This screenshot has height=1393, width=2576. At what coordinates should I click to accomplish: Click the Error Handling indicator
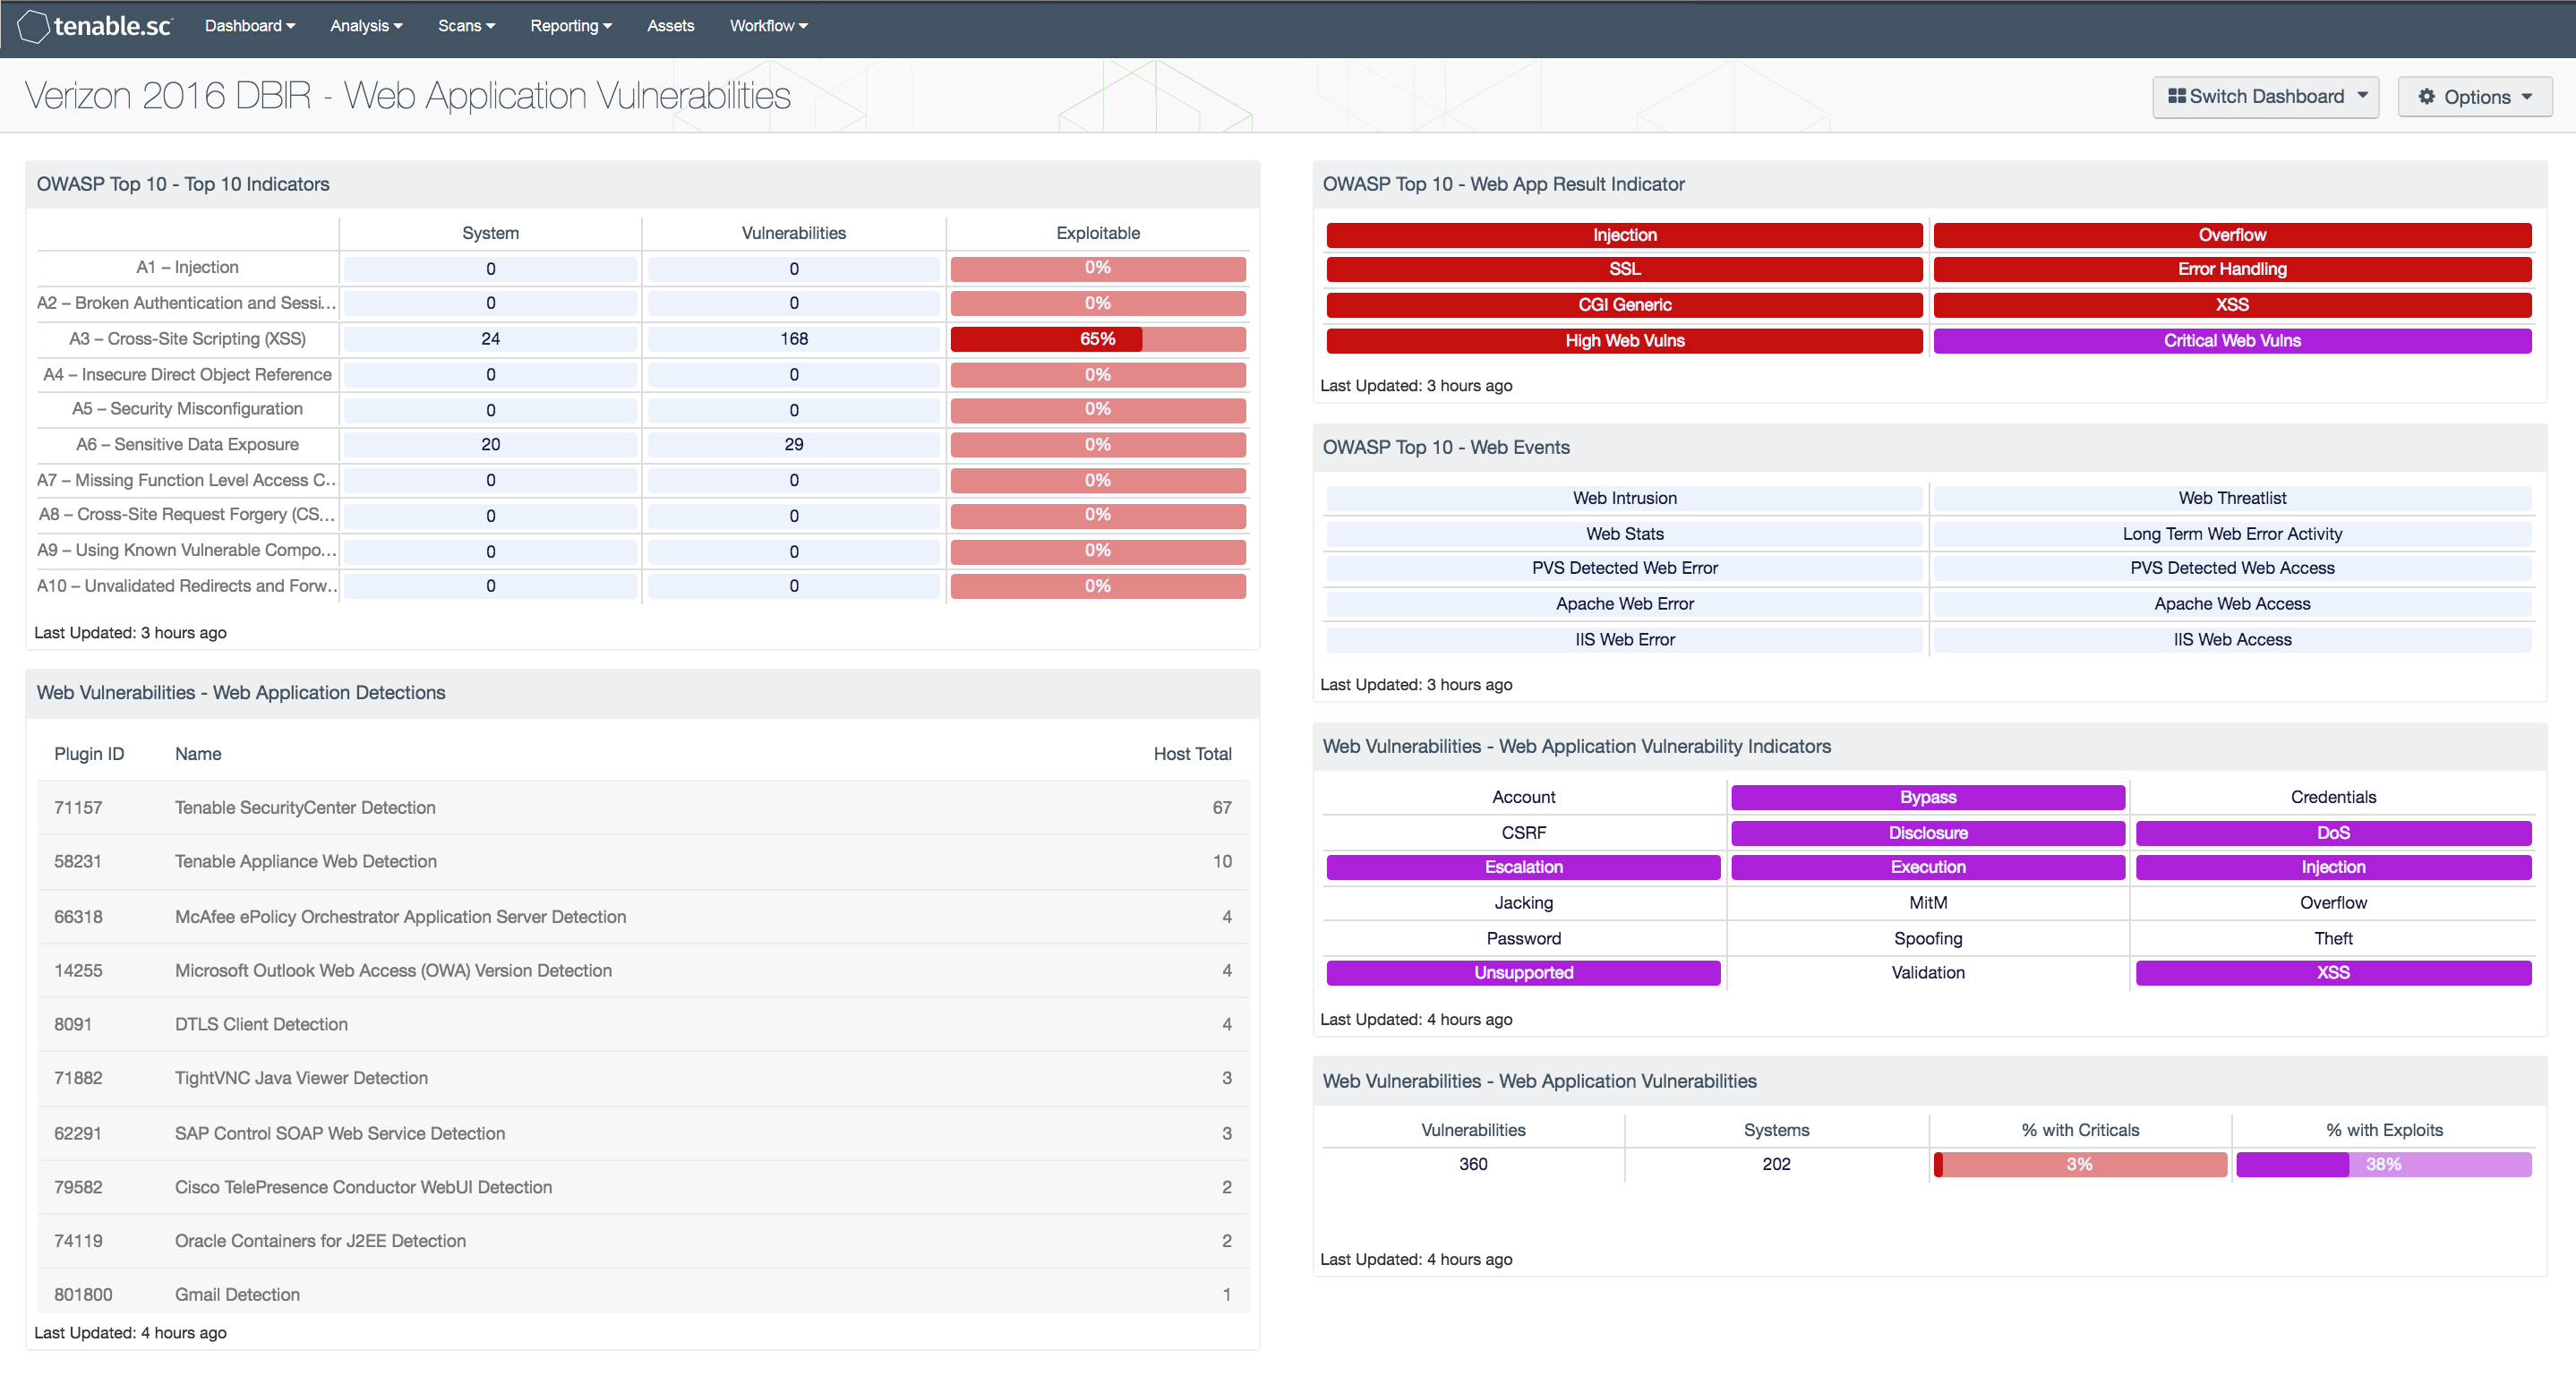[x=2232, y=269]
